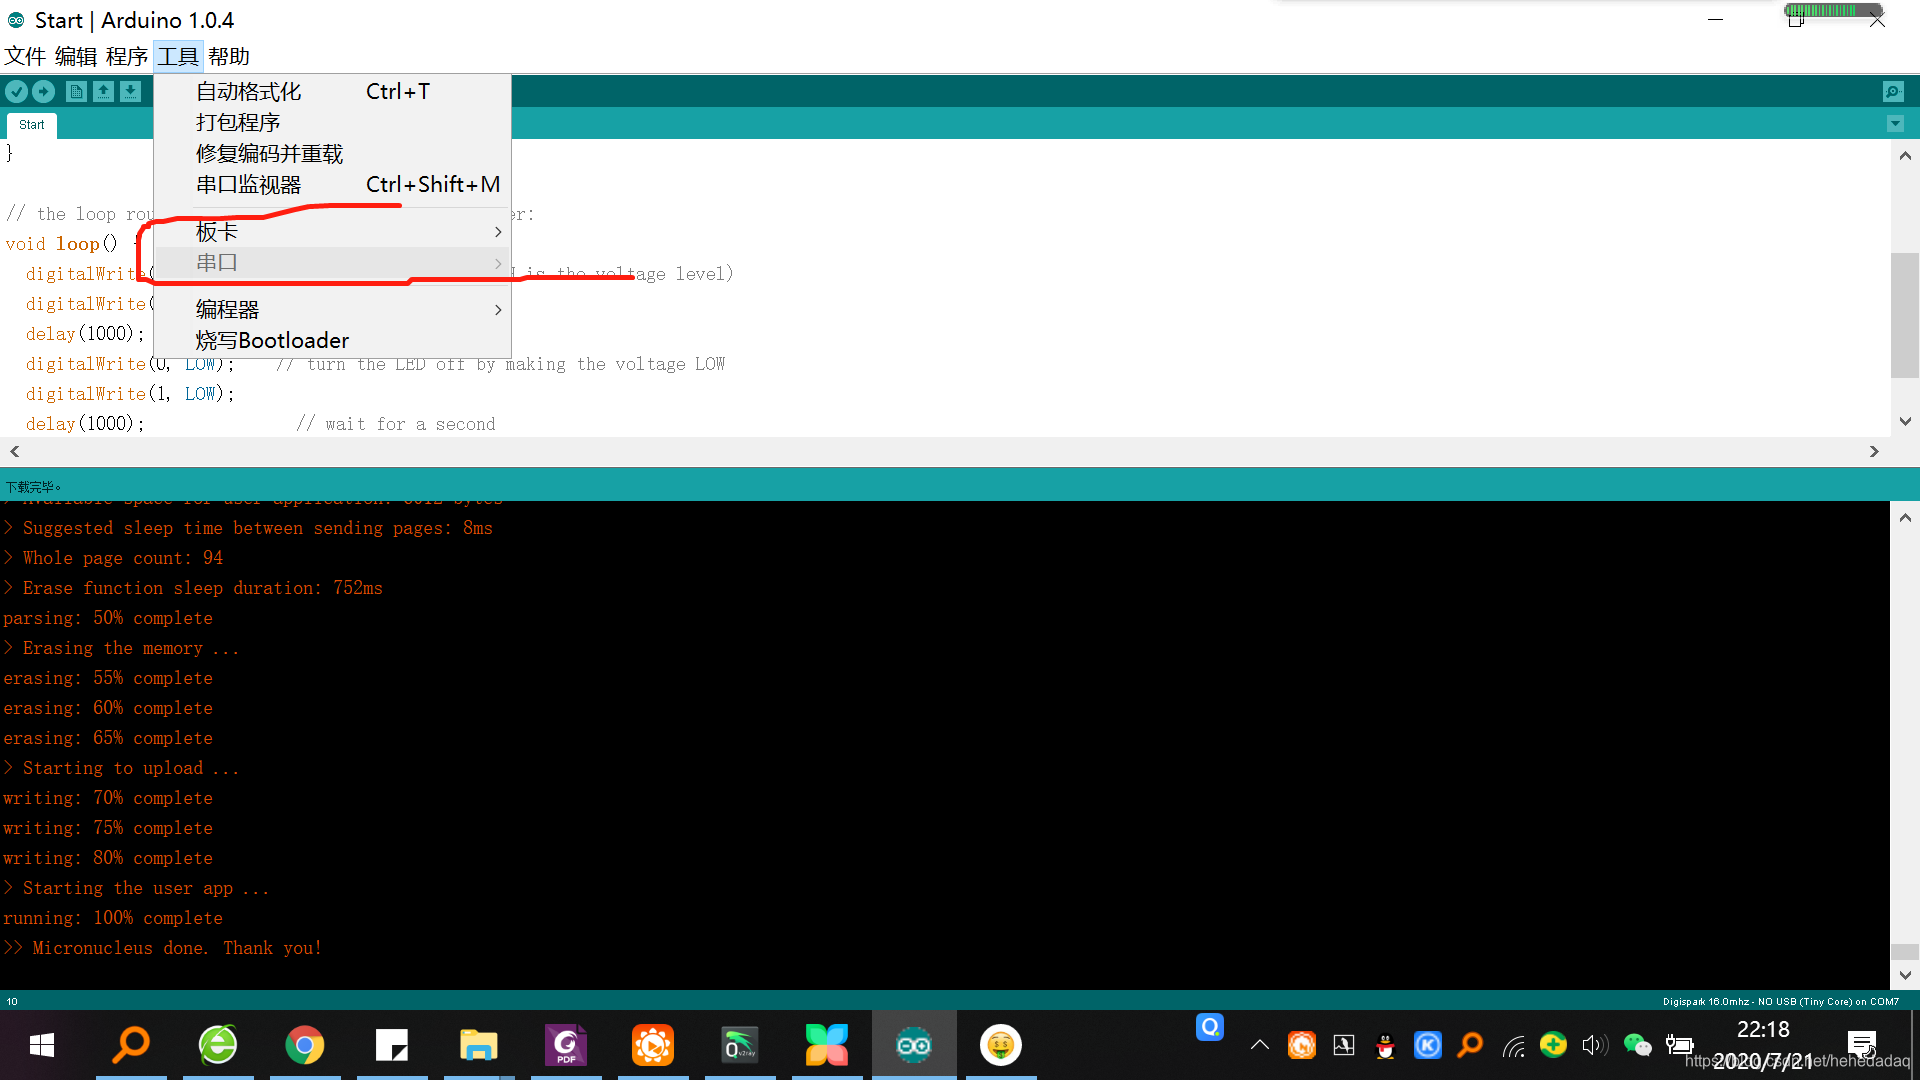Click the editor vertical scrollbar up arrow
1920x1080 pixels.
coord(1905,156)
